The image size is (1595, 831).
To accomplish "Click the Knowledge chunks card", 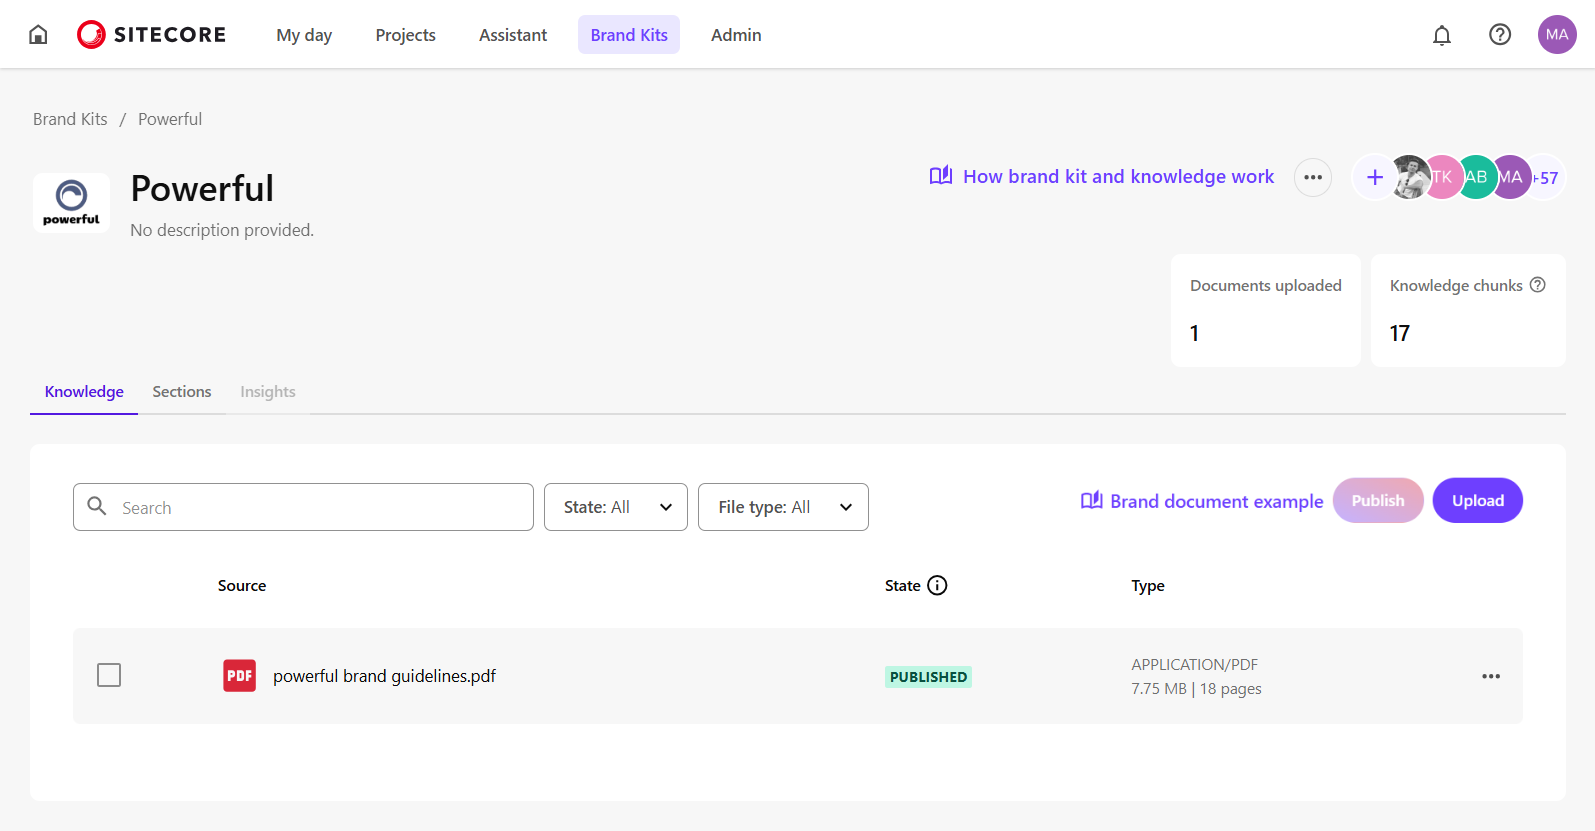I will click(x=1468, y=310).
